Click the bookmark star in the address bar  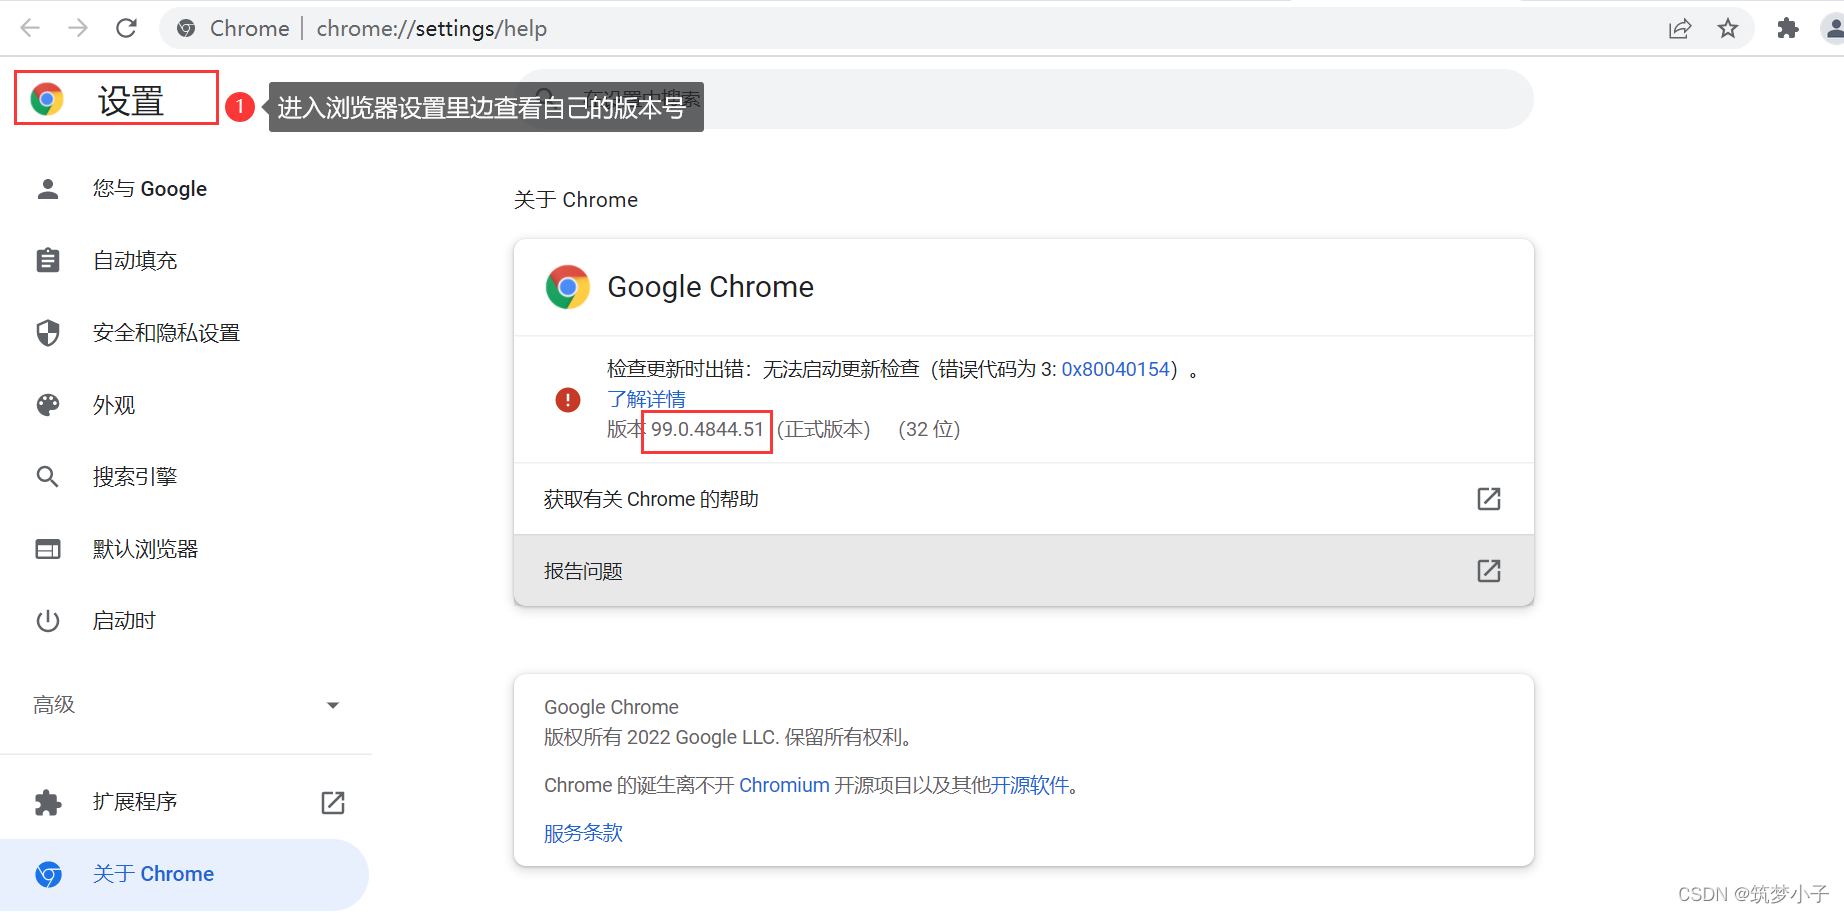point(1728,28)
